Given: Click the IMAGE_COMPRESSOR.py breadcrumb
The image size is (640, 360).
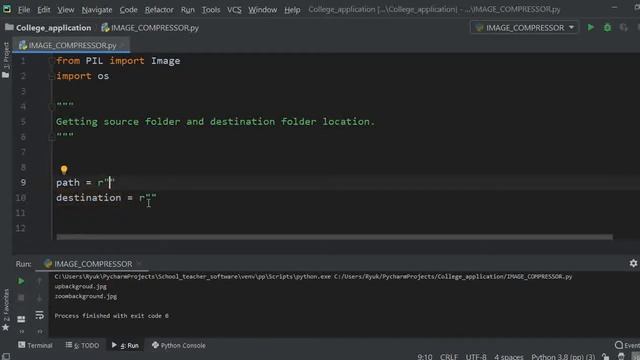Looking at the screenshot, I should click(x=150, y=28).
